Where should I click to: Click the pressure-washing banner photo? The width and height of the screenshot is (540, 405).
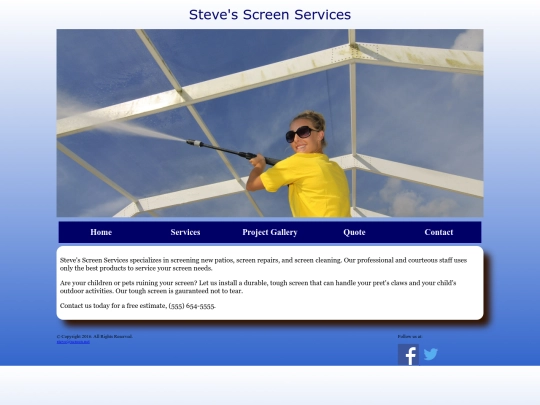tap(270, 123)
